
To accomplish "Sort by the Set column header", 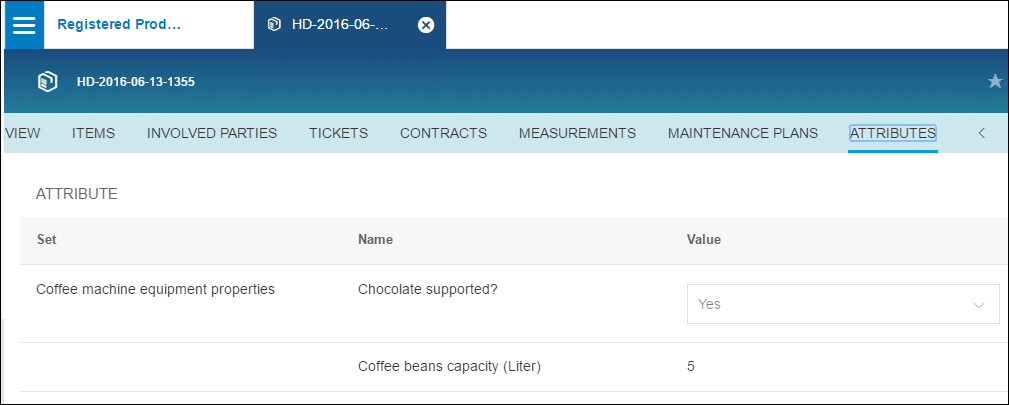I will pos(47,240).
